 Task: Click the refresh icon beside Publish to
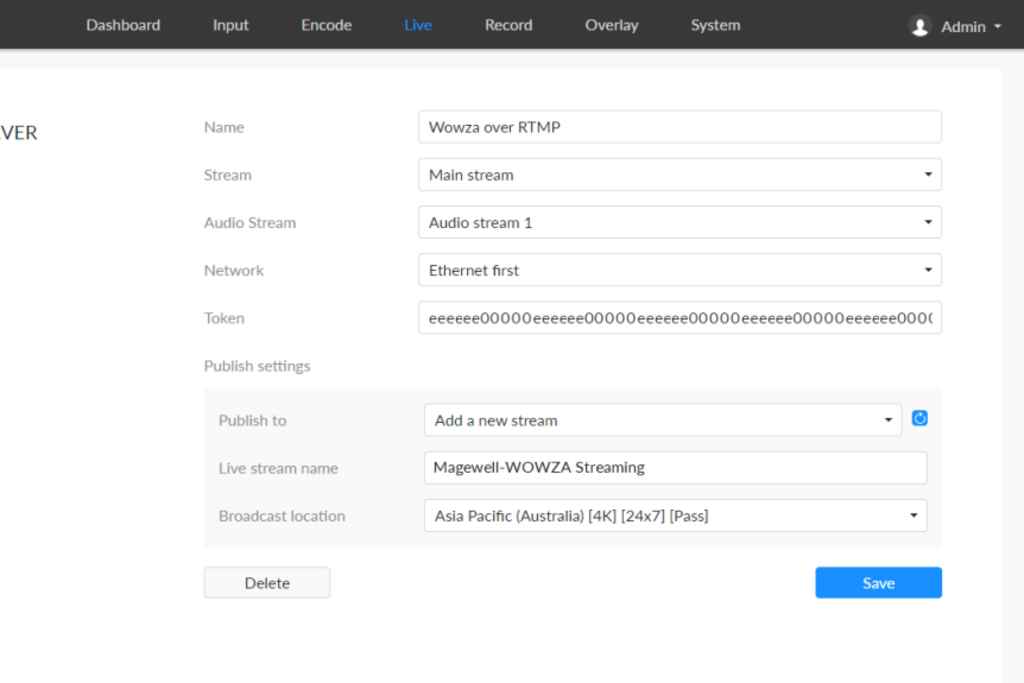tap(920, 419)
